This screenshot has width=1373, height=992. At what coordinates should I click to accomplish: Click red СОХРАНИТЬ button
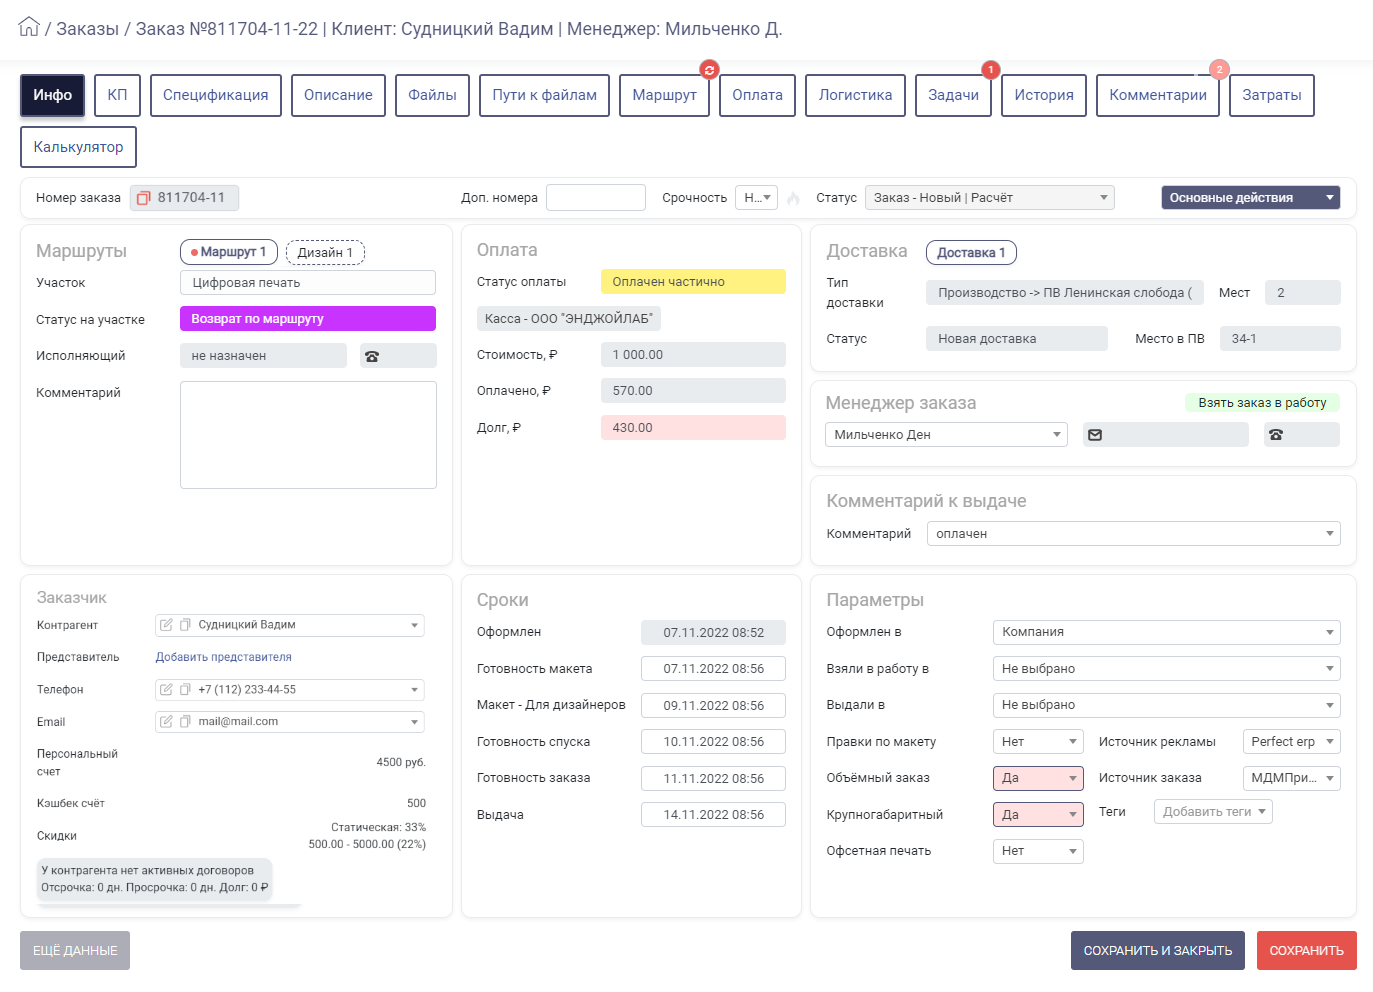[x=1307, y=951]
